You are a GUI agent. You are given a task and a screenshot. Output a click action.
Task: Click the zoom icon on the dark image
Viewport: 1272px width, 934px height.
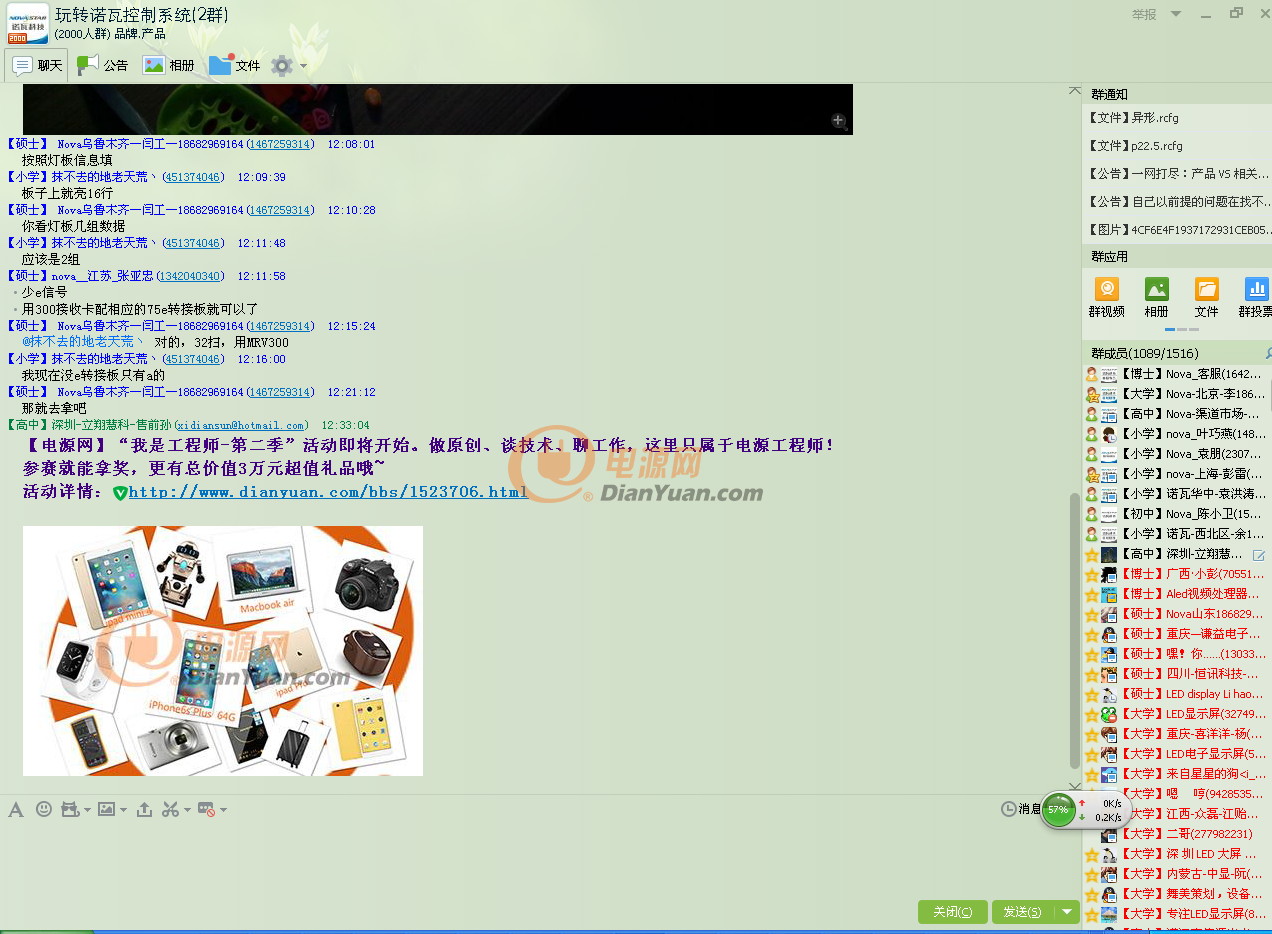tap(839, 121)
